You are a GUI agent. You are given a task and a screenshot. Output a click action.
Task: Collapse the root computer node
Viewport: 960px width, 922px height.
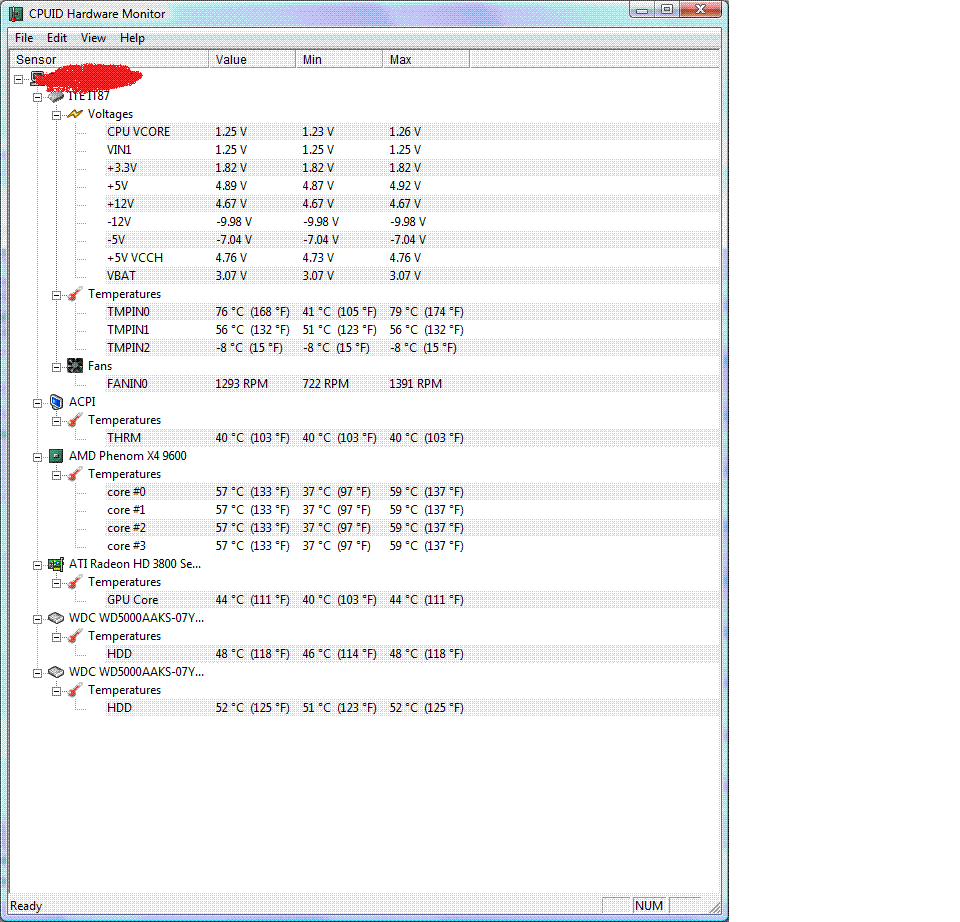[18, 79]
